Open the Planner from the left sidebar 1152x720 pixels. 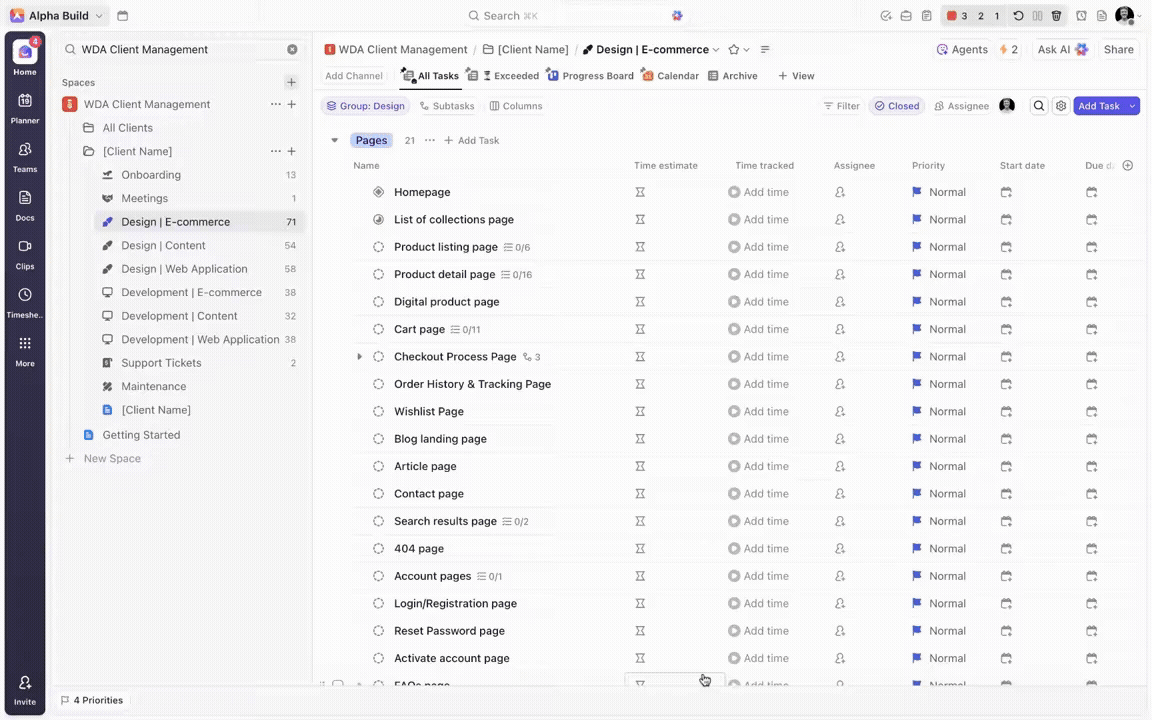click(25, 107)
